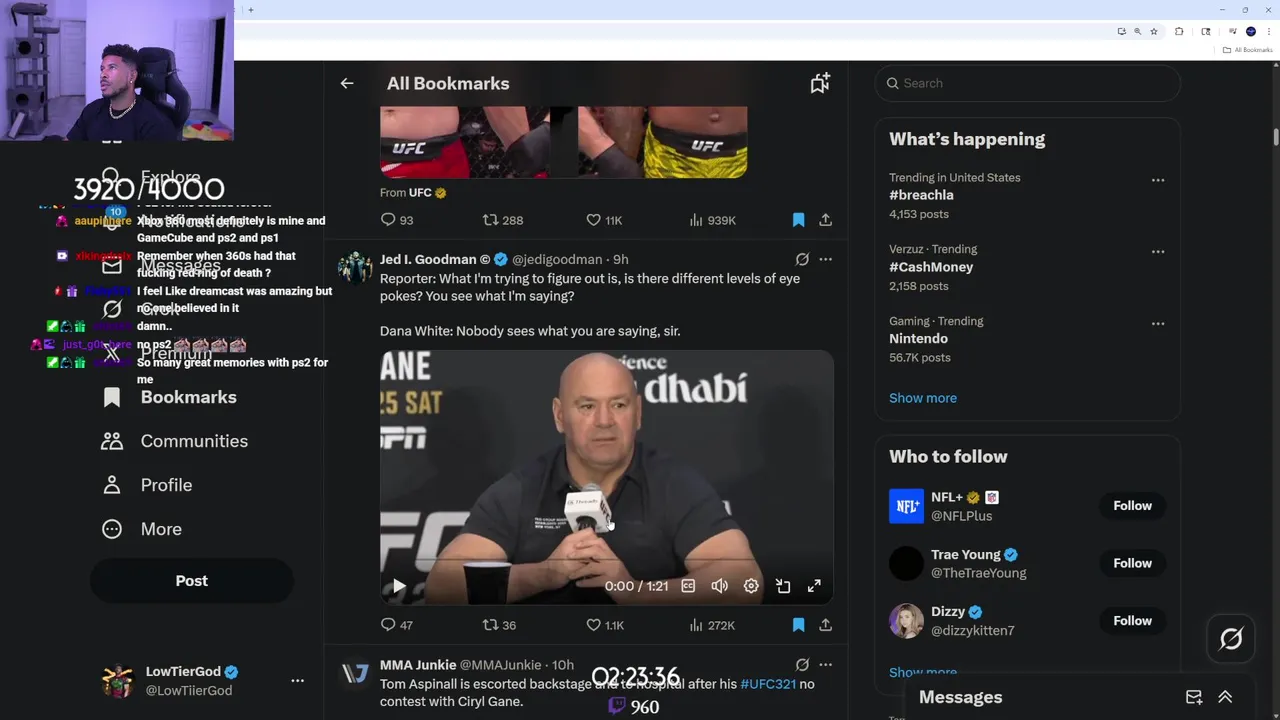
Task: Open Grok icon on MMA Junkie post
Action: (x=802, y=664)
